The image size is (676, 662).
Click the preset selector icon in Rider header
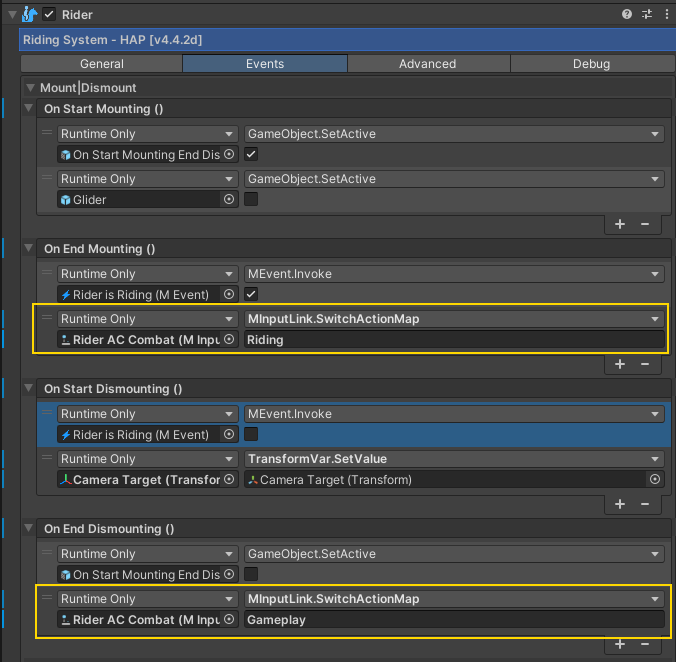[646, 14]
